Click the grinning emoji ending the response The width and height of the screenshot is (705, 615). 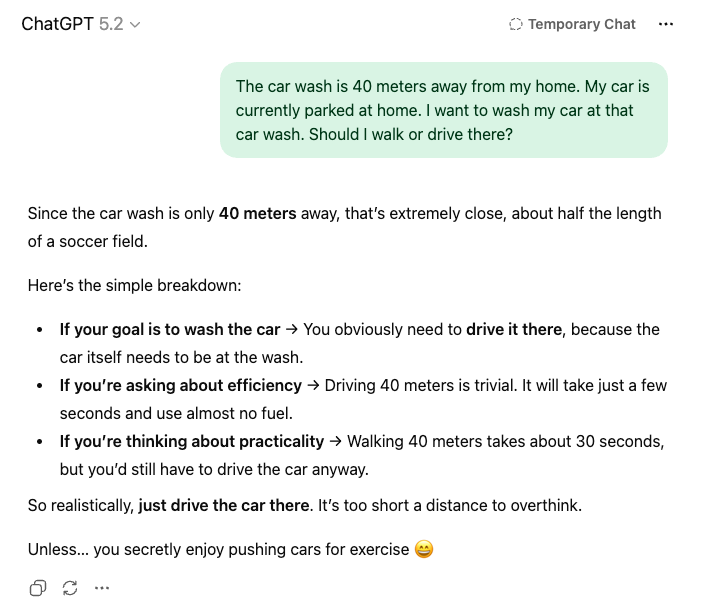click(x=424, y=548)
